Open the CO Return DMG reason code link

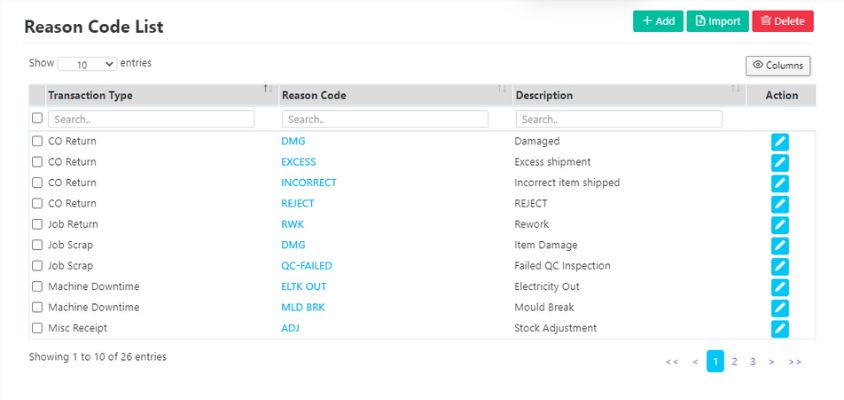tap(293, 141)
